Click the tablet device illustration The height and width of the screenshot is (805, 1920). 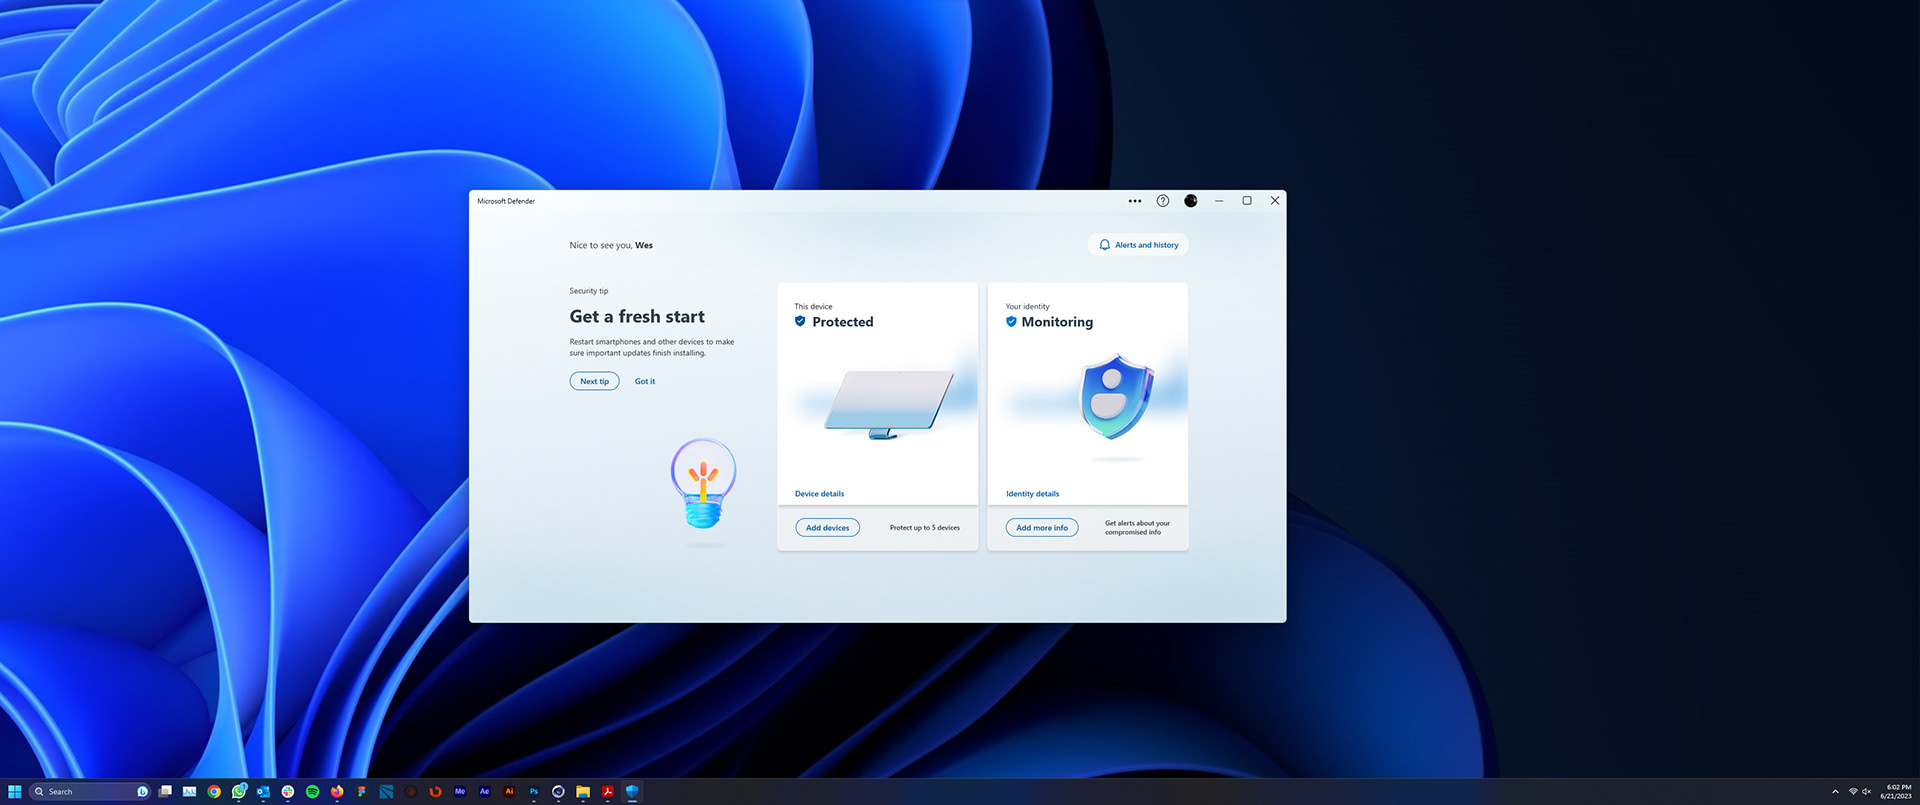[x=888, y=404]
